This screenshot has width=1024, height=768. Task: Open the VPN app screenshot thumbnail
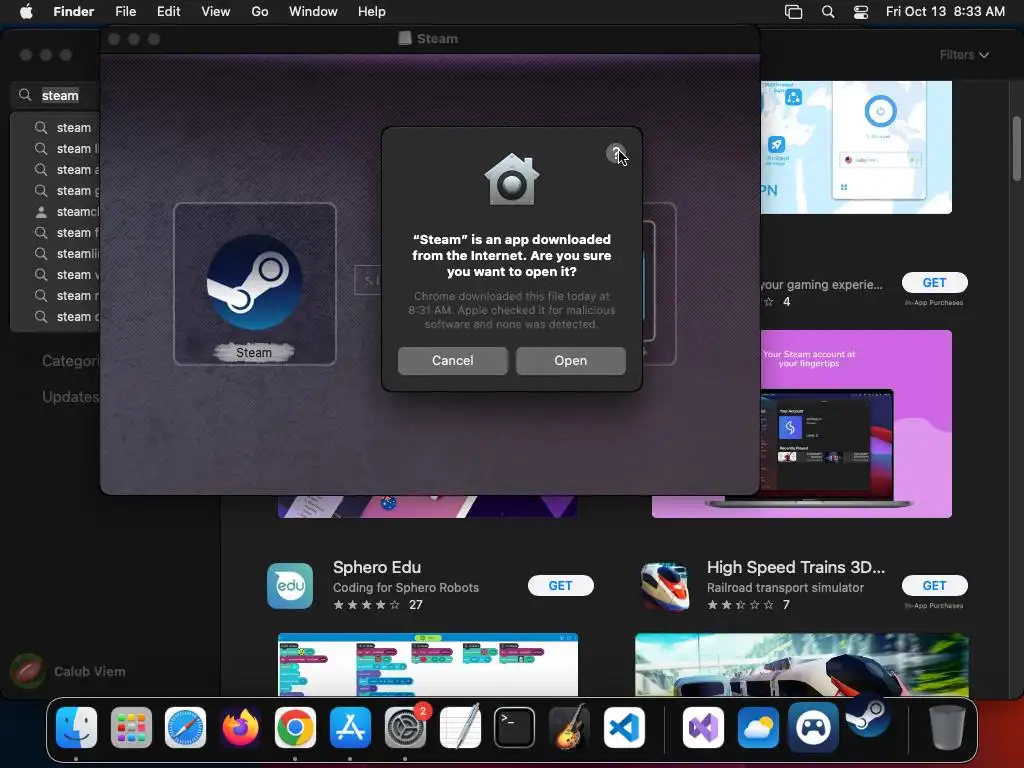pos(856,147)
